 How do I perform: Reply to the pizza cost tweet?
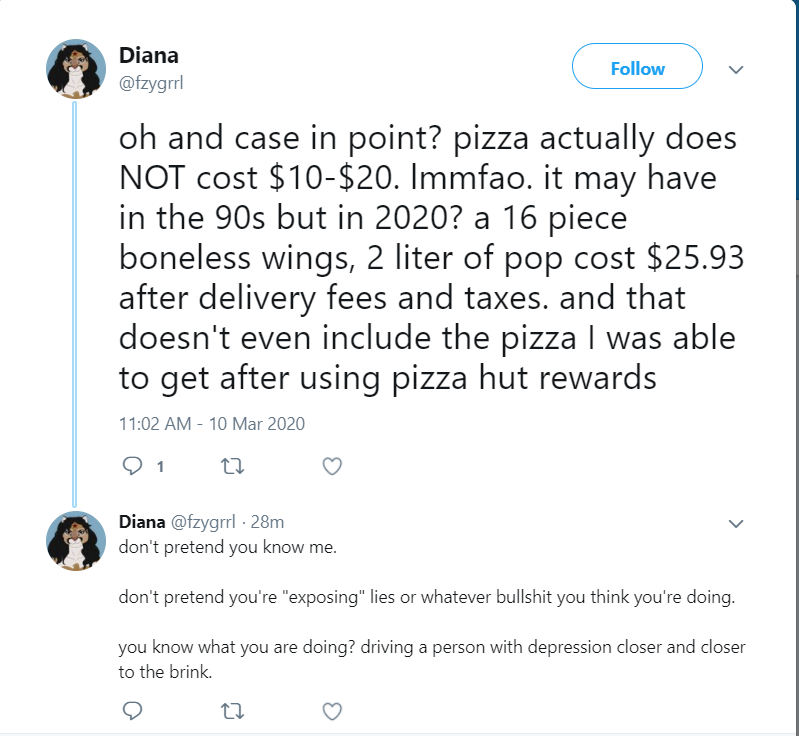pos(132,466)
